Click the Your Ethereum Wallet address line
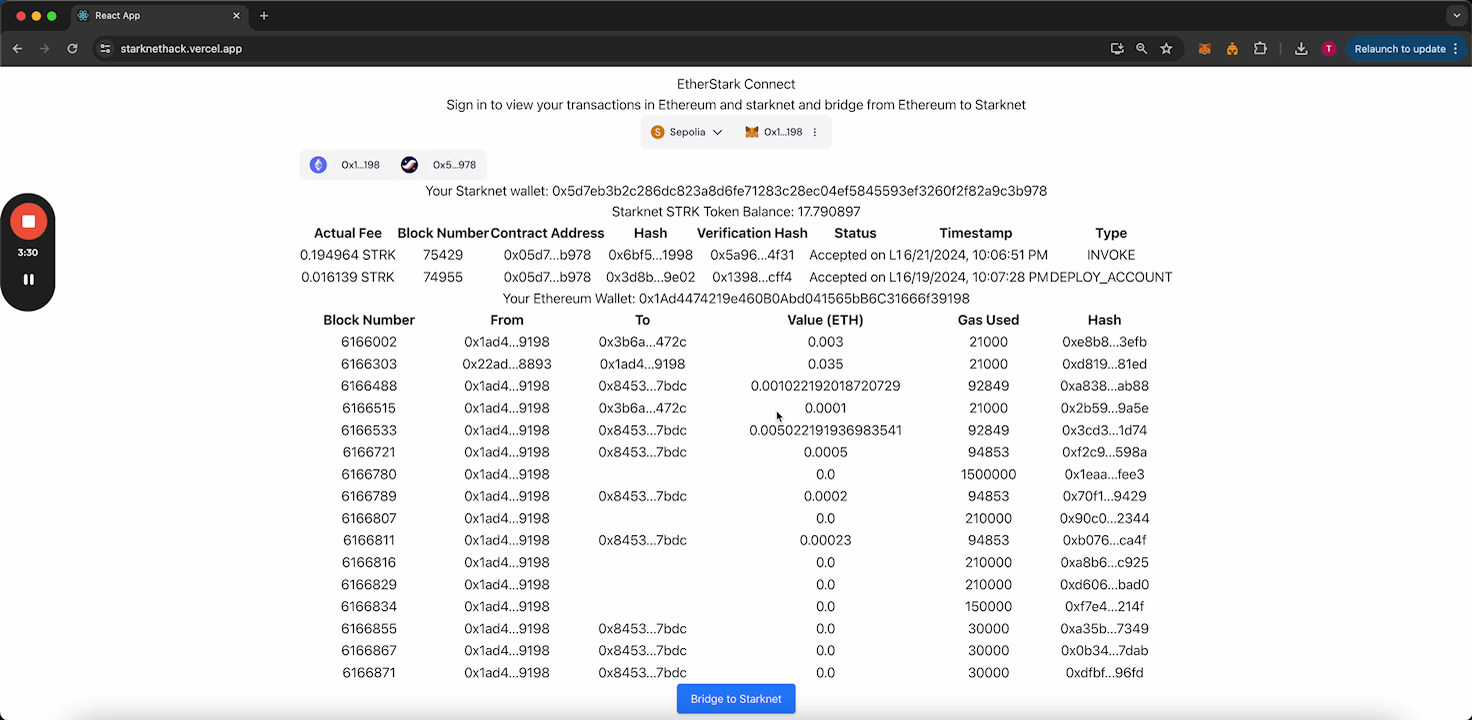1472x720 pixels. pos(736,299)
